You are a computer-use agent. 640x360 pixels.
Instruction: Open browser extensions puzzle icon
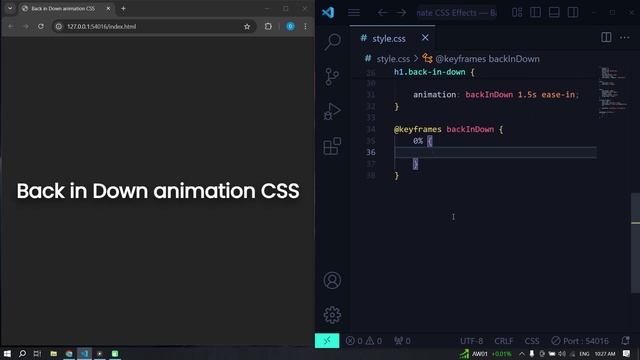click(x=268, y=26)
